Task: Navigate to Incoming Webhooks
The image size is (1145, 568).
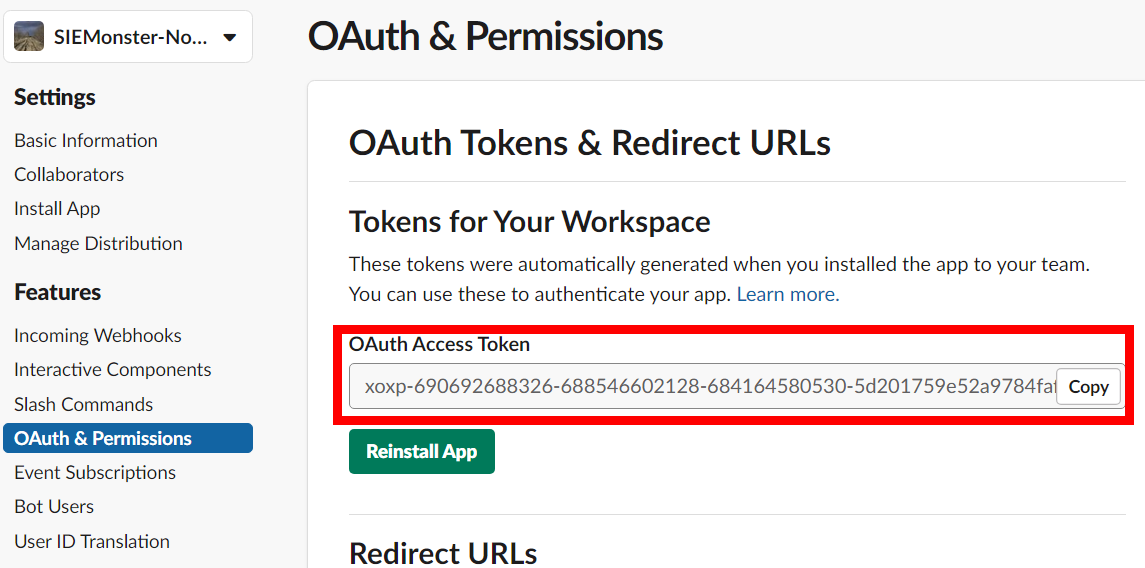Action: (98, 335)
